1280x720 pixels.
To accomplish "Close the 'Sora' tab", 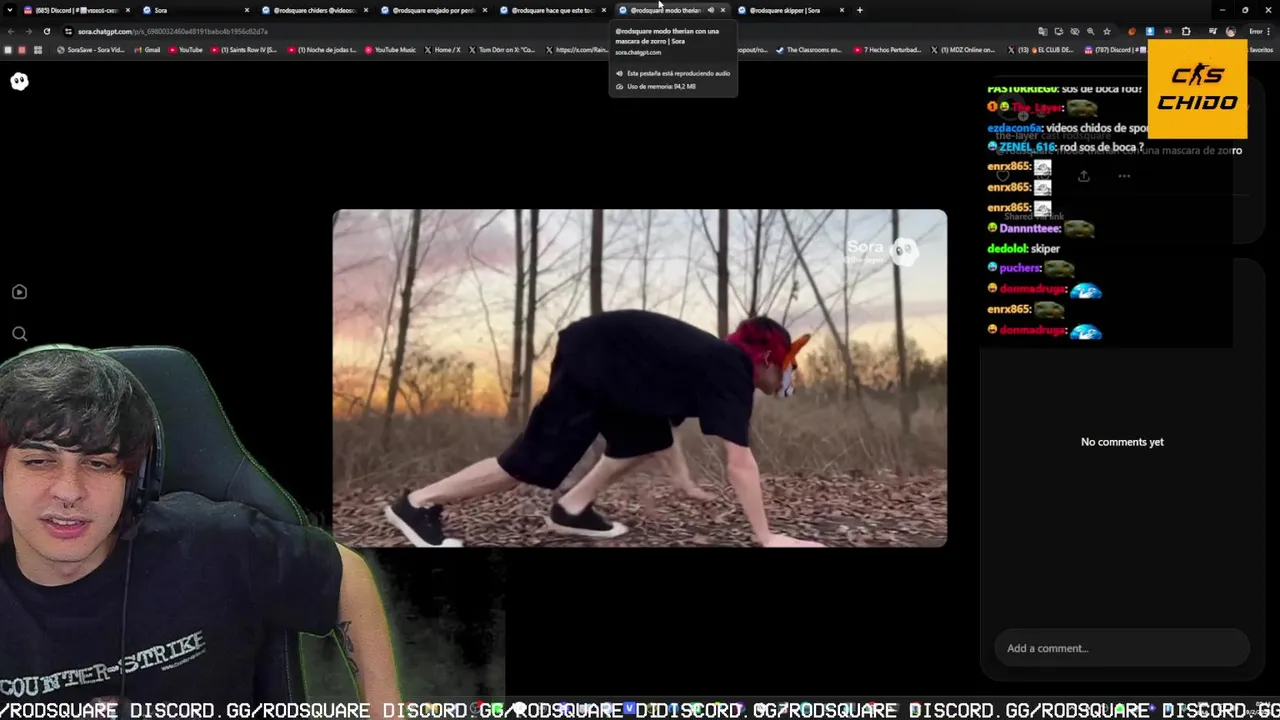I will click(x=246, y=10).
